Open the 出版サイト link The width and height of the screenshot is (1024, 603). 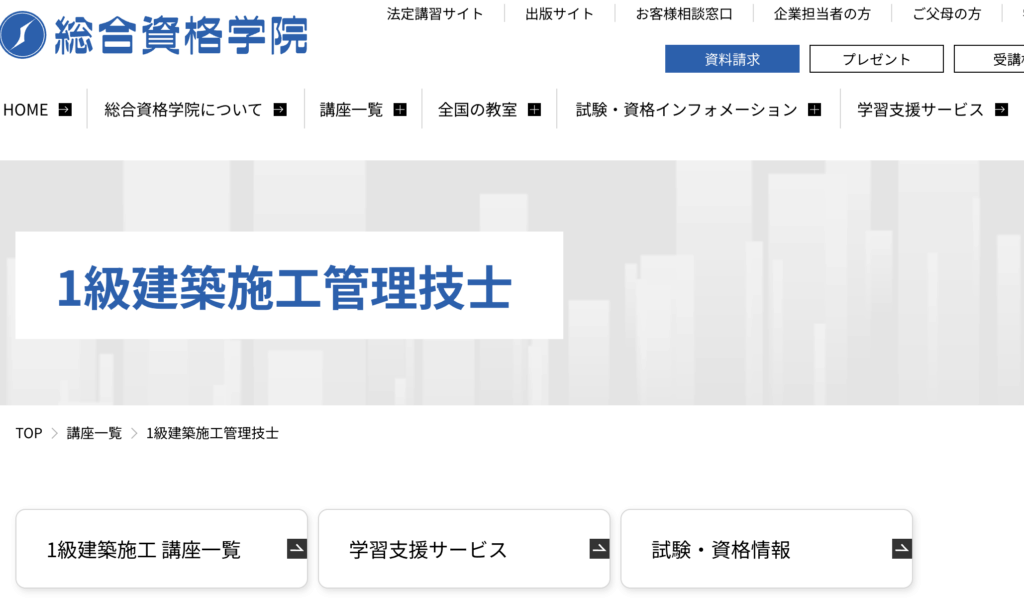pos(559,14)
